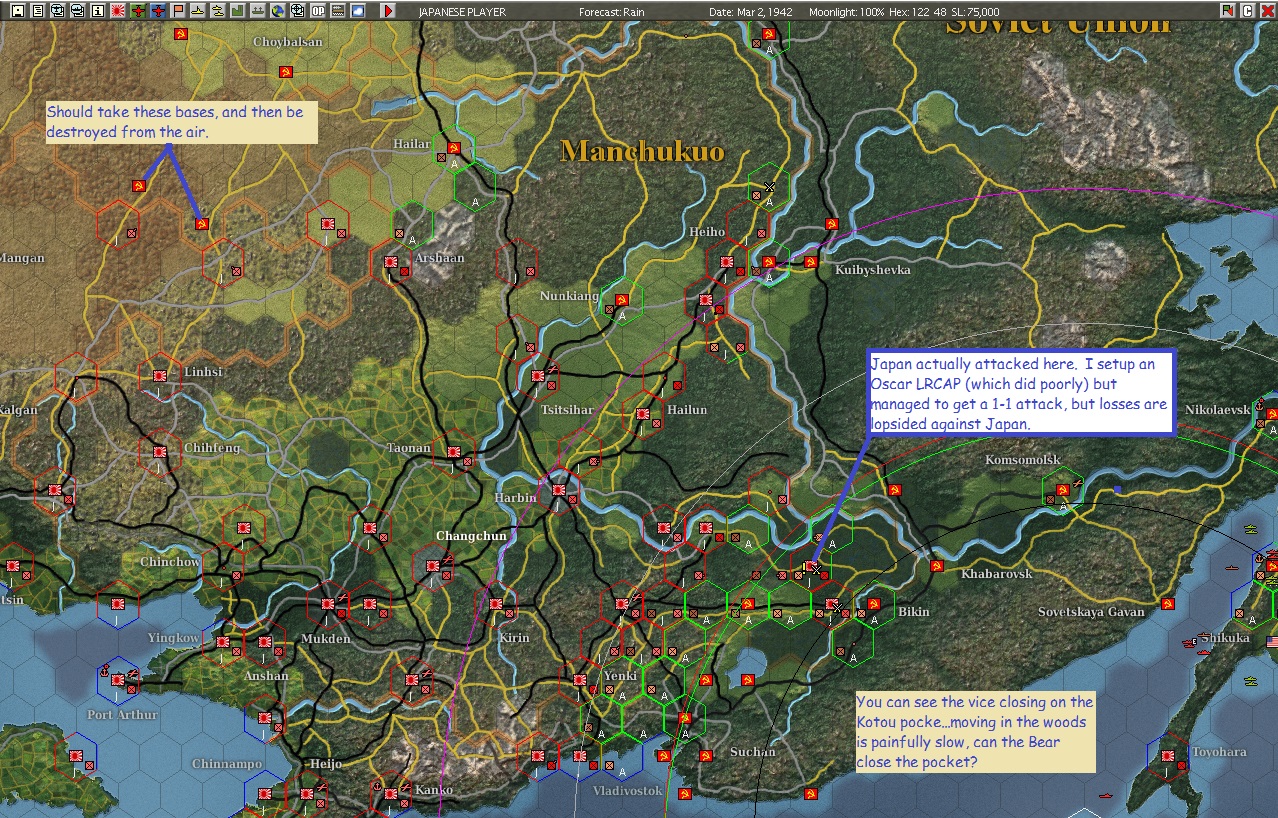This screenshot has width=1278, height=818.
Task: Select the Japanese base hex at Tsitsihar
Action: [x=537, y=376]
